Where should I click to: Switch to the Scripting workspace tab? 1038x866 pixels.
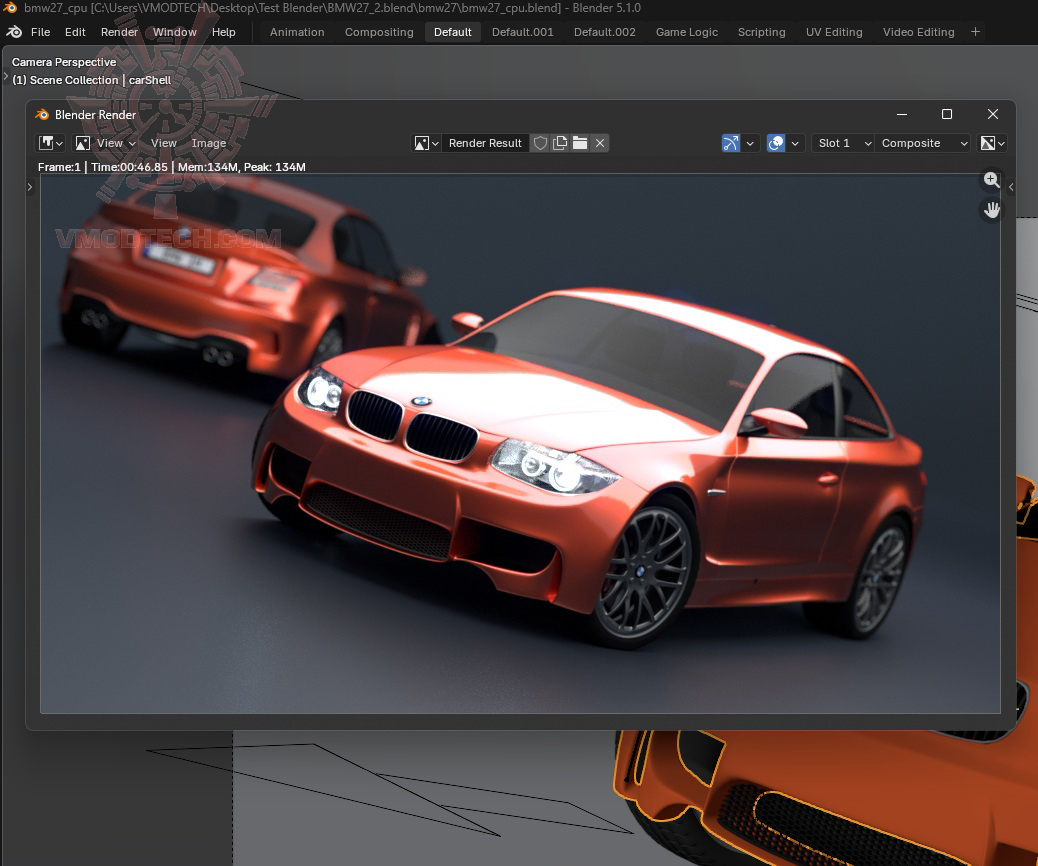pos(761,32)
